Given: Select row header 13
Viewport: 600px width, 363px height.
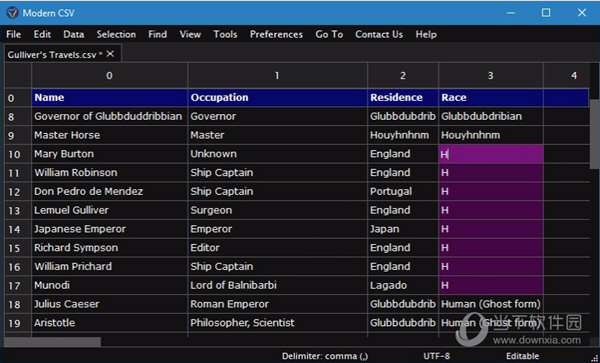Looking at the screenshot, I should coord(18,210).
